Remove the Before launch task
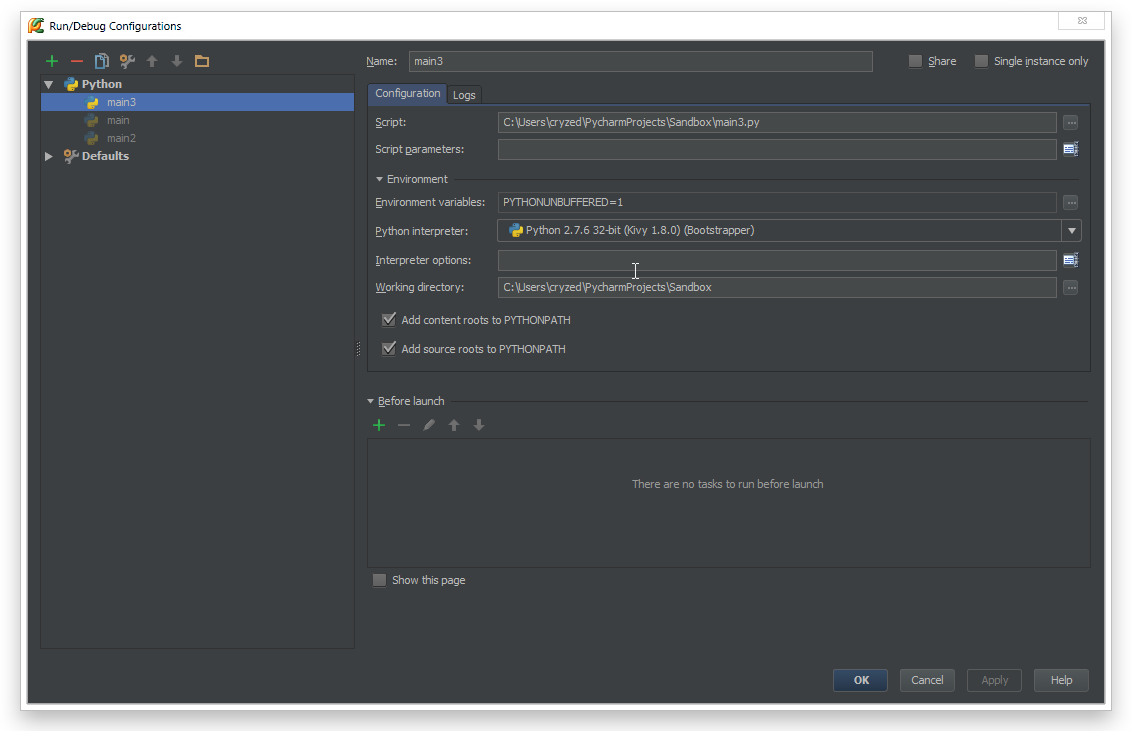Viewport: 1132px width, 731px height. tap(404, 425)
